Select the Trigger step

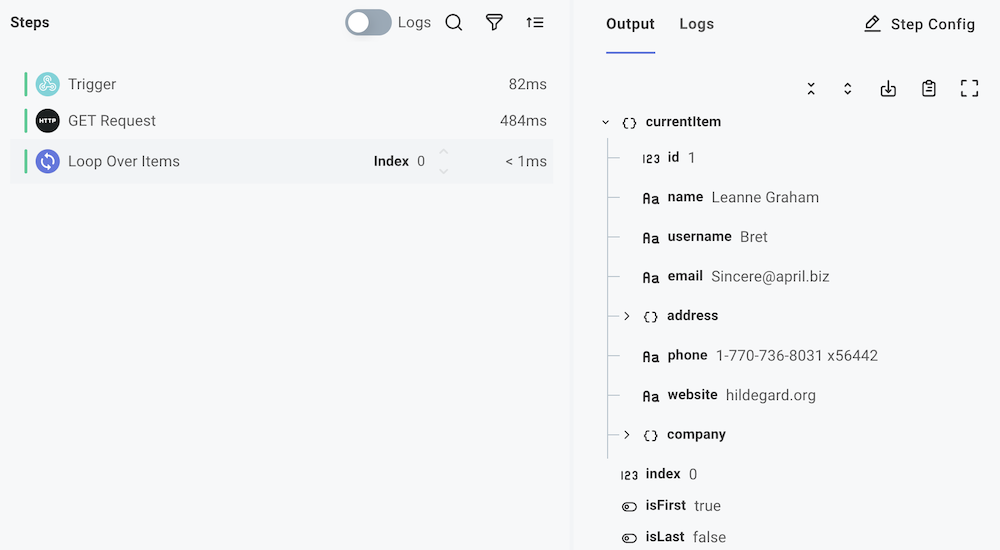pos(92,85)
